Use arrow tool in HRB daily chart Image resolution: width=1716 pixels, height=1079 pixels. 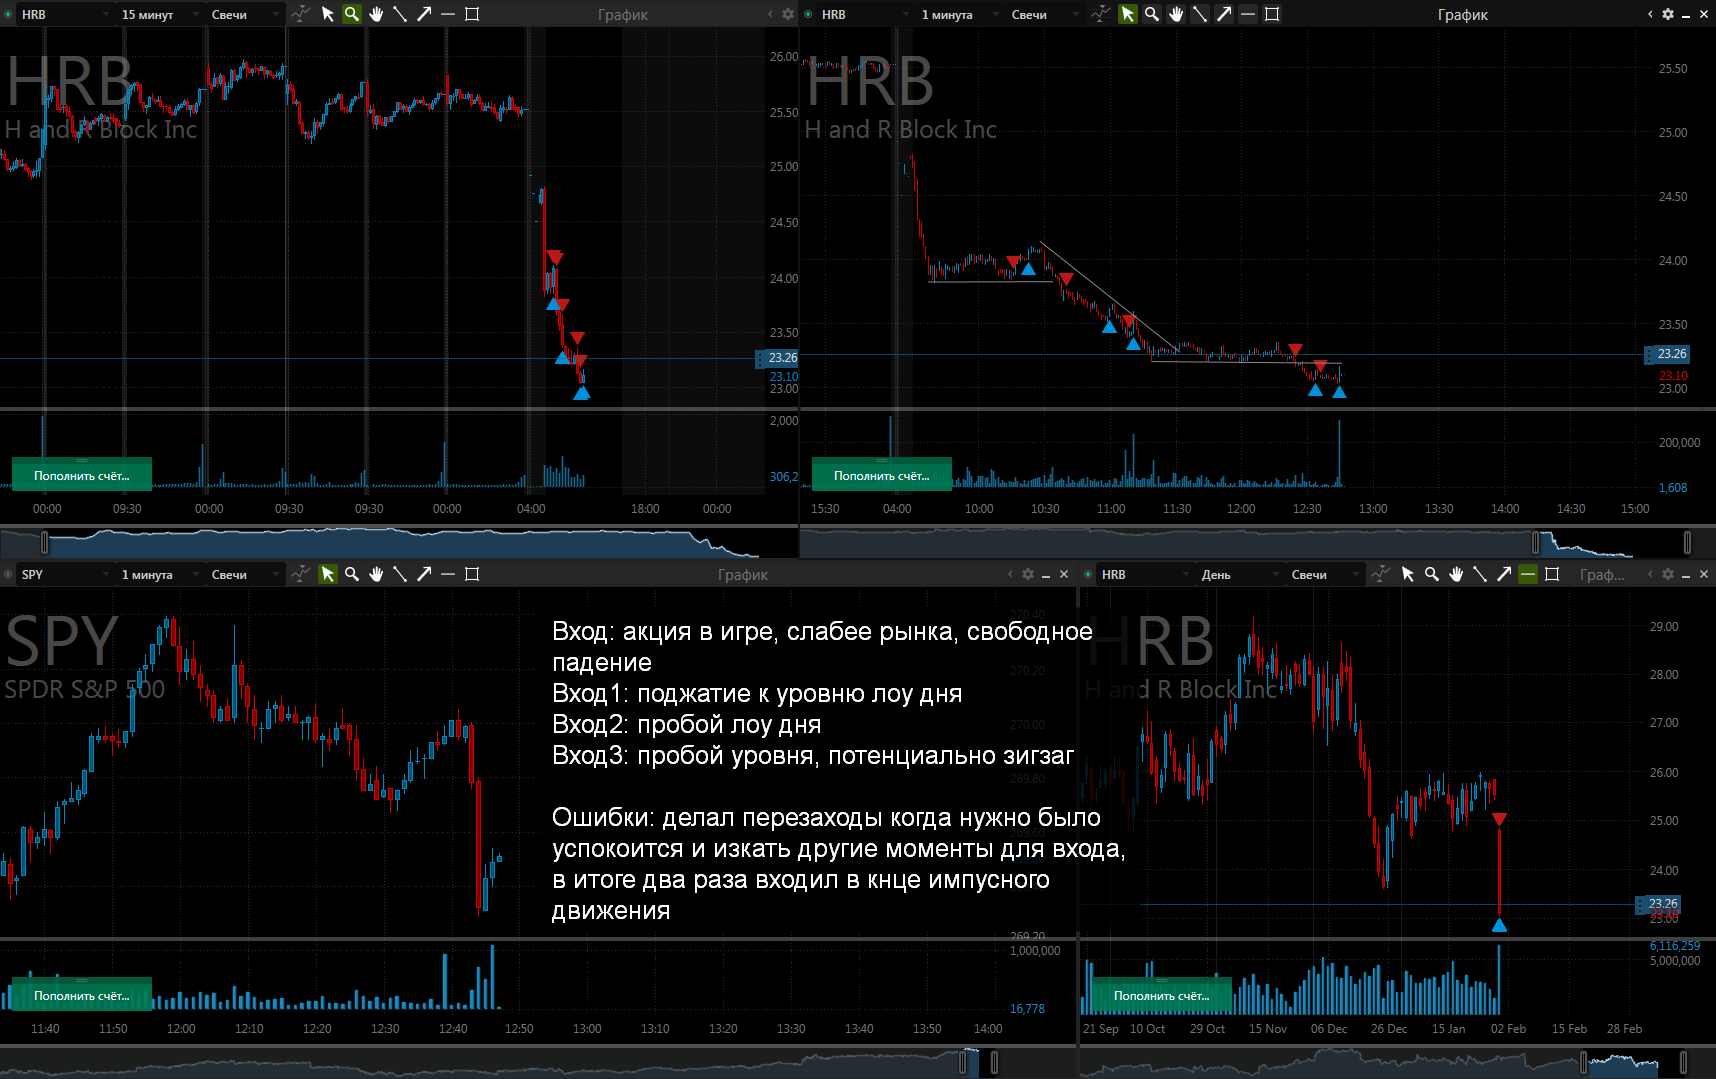[1503, 574]
